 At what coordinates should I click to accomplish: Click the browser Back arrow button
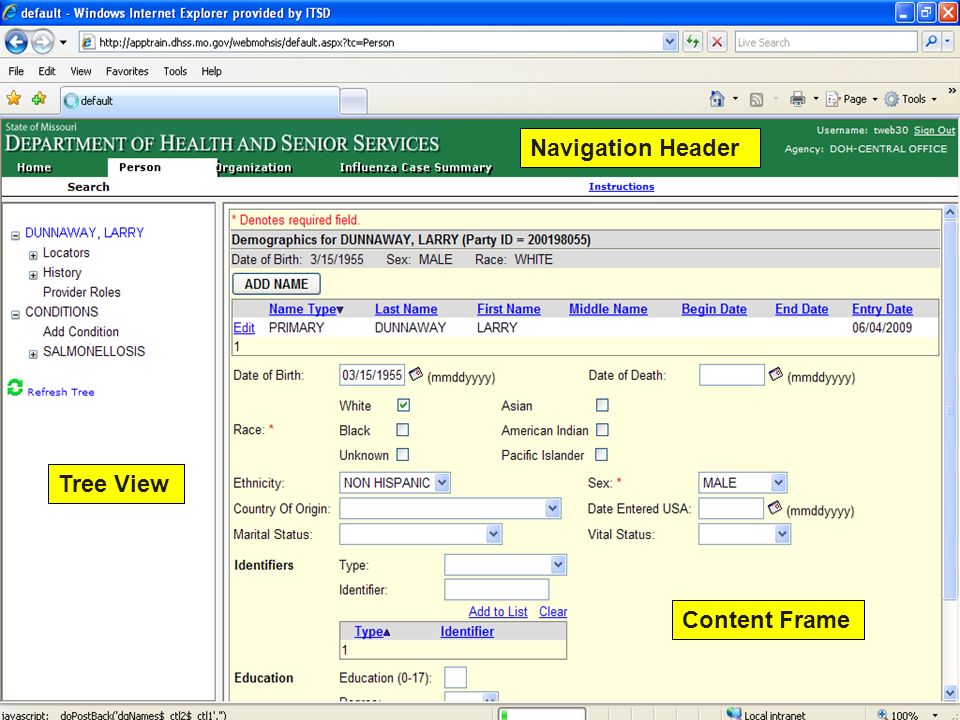click(x=17, y=42)
